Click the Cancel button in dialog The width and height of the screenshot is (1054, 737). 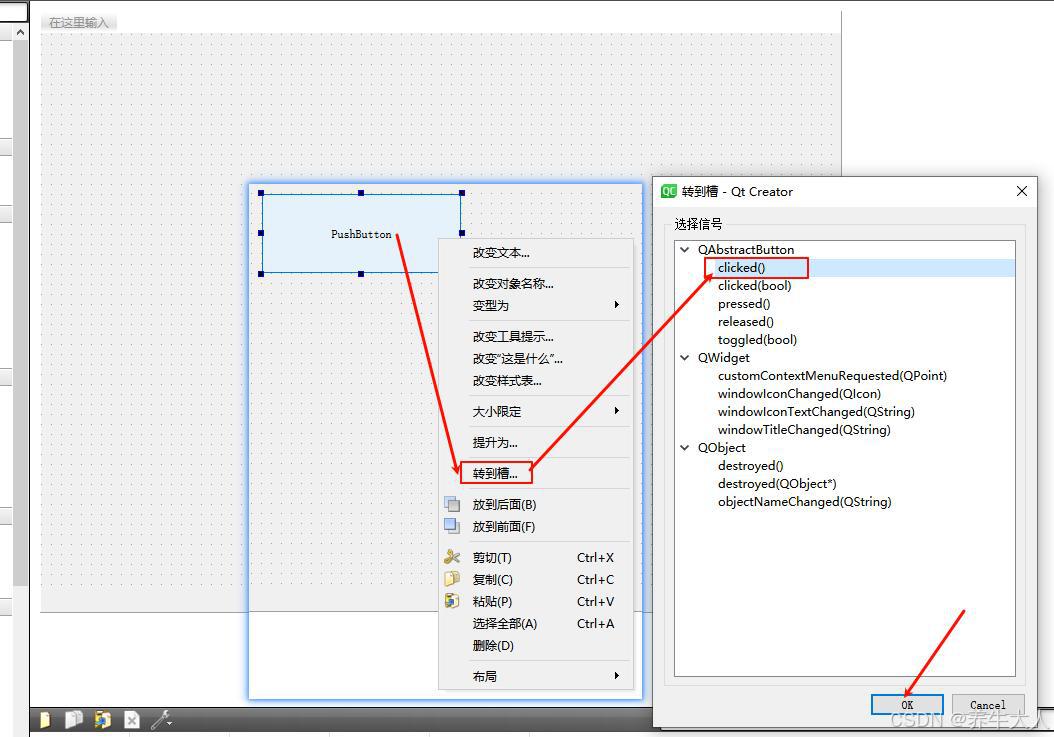click(988, 705)
